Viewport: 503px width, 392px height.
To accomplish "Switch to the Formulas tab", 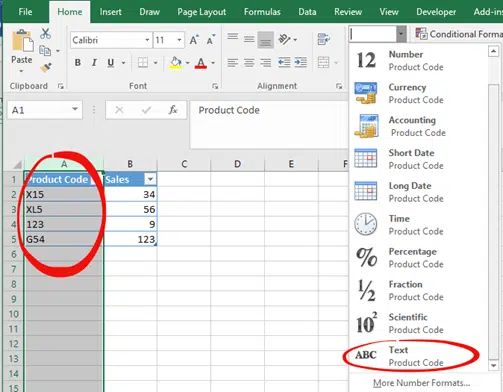I will (262, 12).
